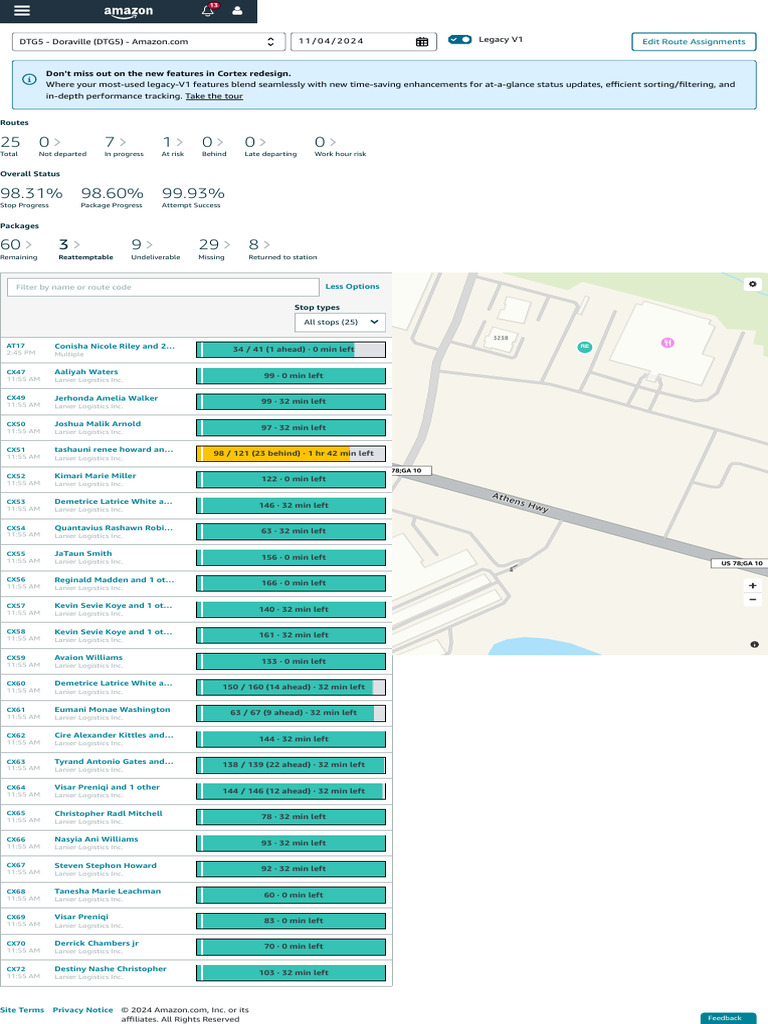Follow the Take the tour link
Viewport: 768px width, 1024px height.
pos(214,96)
